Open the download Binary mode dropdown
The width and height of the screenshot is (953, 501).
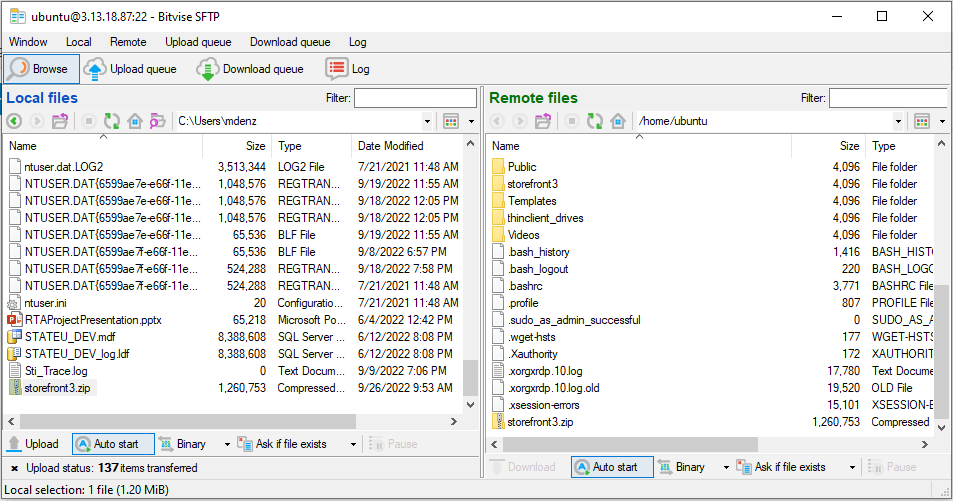[726, 468]
